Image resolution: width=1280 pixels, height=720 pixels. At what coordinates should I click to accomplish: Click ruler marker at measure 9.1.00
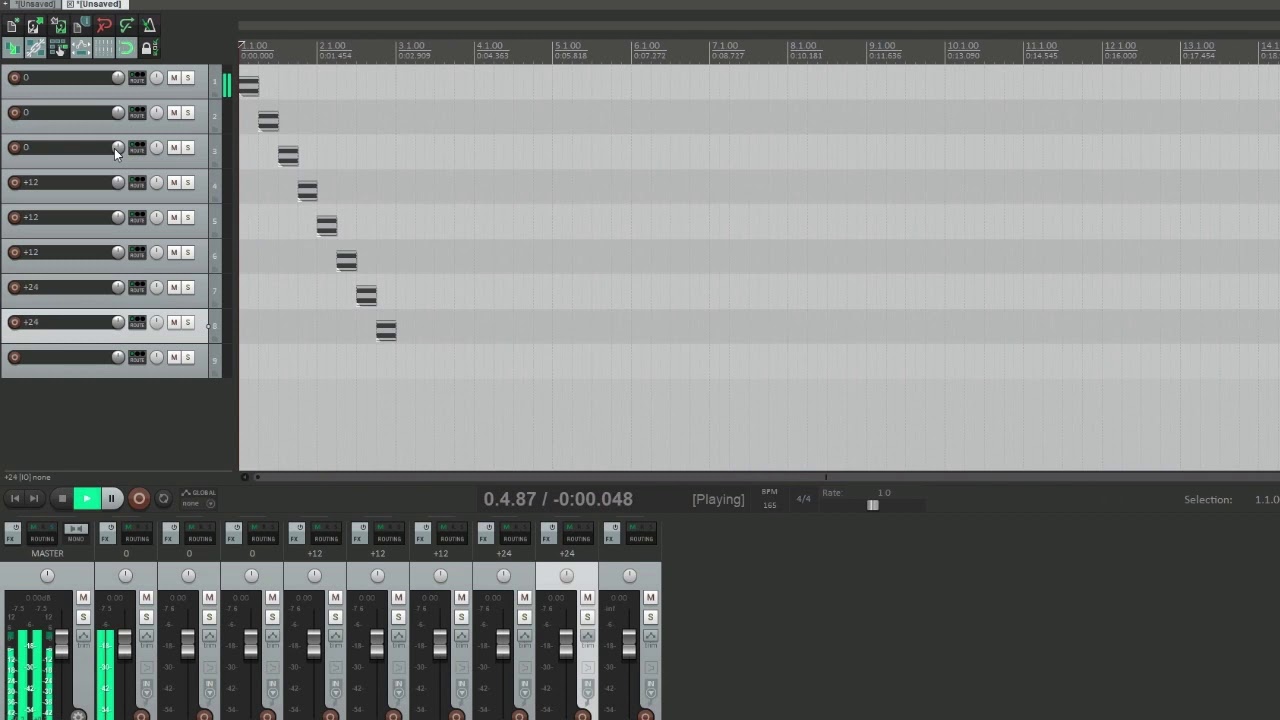coord(882,46)
